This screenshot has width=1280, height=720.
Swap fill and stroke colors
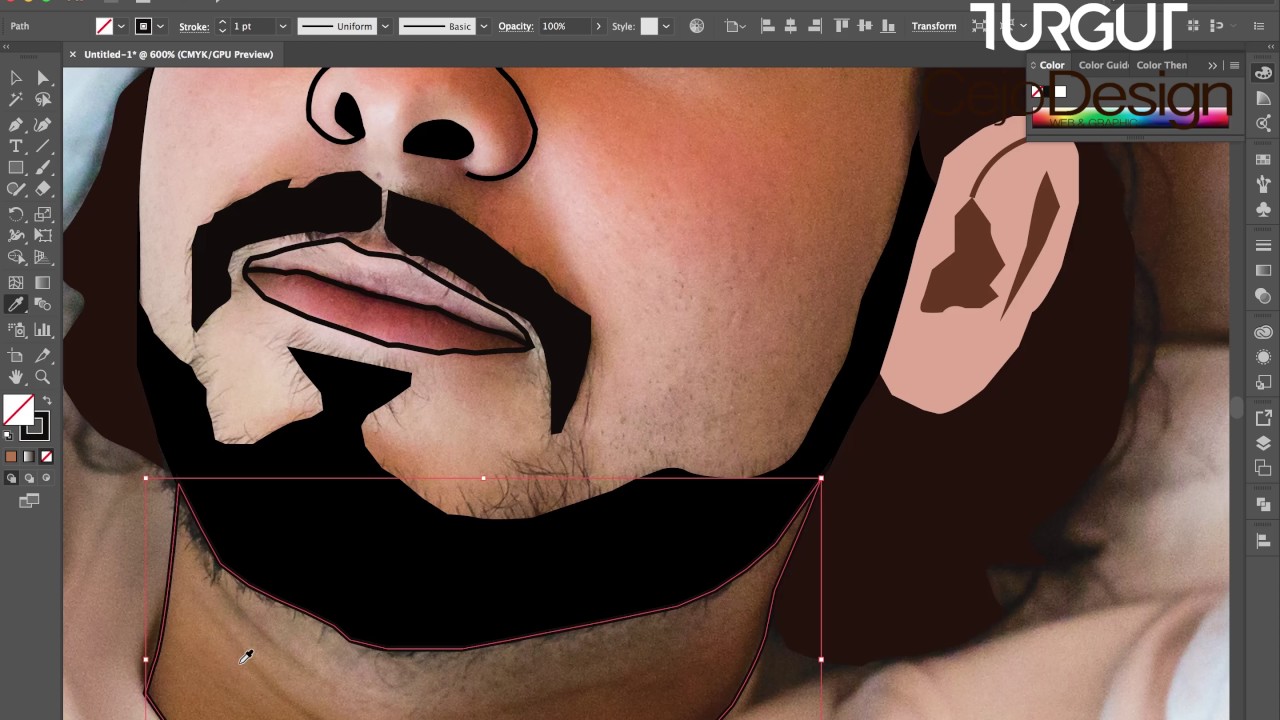point(46,400)
